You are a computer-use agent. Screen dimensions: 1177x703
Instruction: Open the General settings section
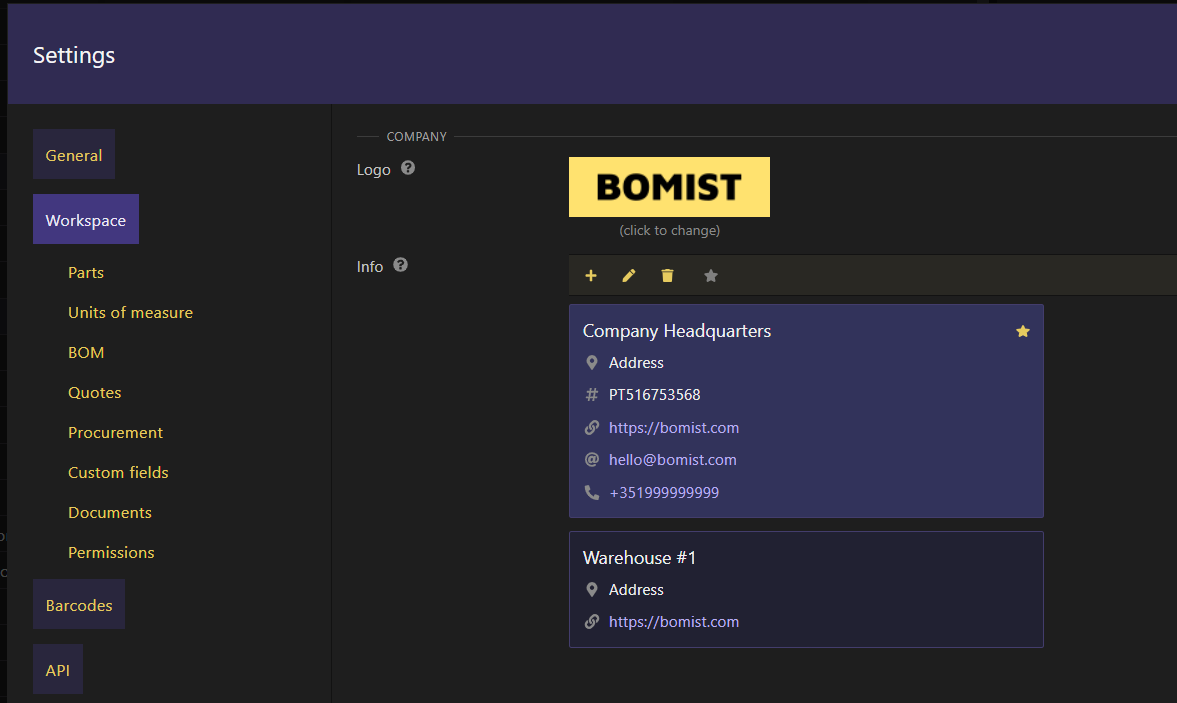point(74,155)
